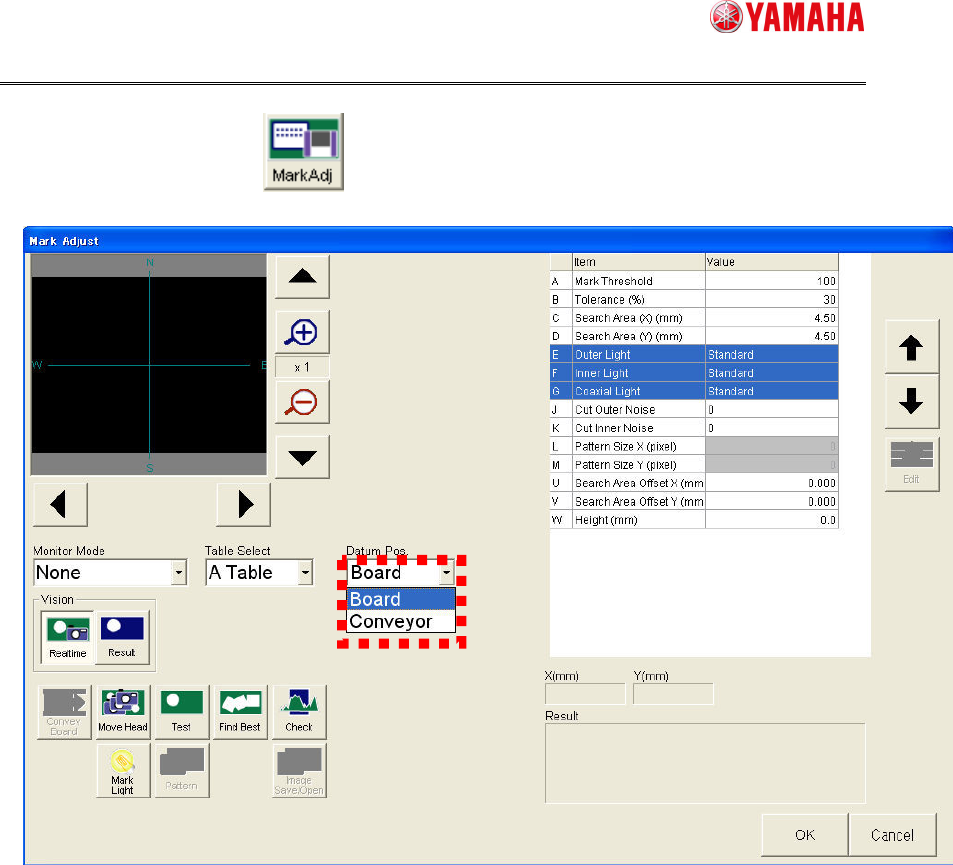The width and height of the screenshot is (953, 865).
Task: Collapse the Datum Pos dropdown arrow
Action: tap(446, 573)
